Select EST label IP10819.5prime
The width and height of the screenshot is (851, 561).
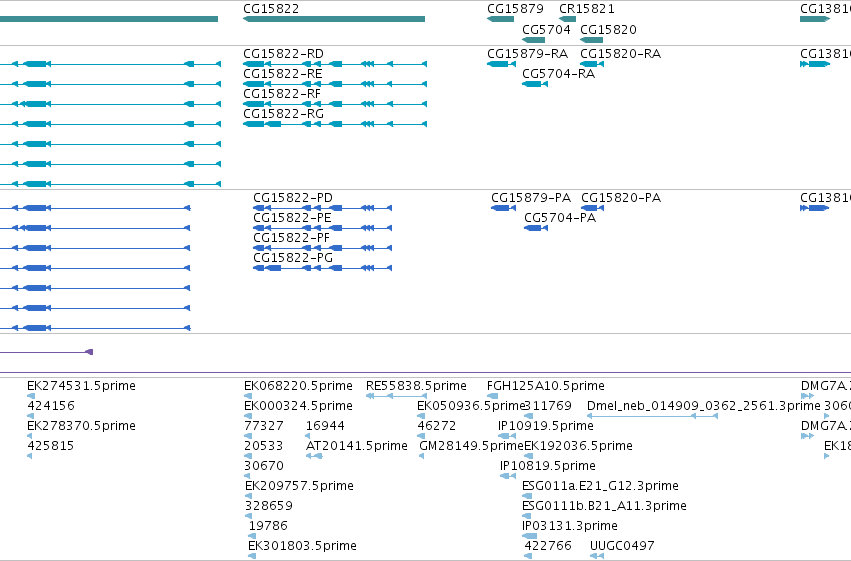point(548,466)
